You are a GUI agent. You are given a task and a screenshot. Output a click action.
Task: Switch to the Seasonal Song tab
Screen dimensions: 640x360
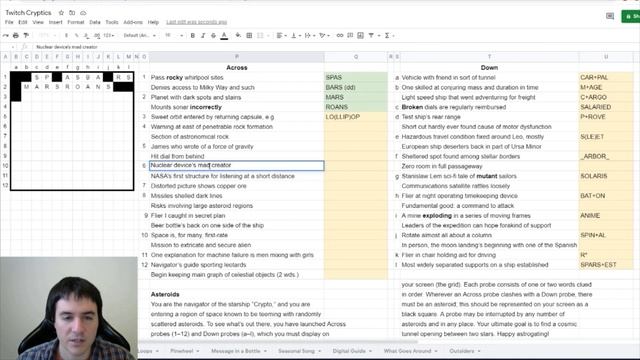pyautogui.click(x=299, y=351)
